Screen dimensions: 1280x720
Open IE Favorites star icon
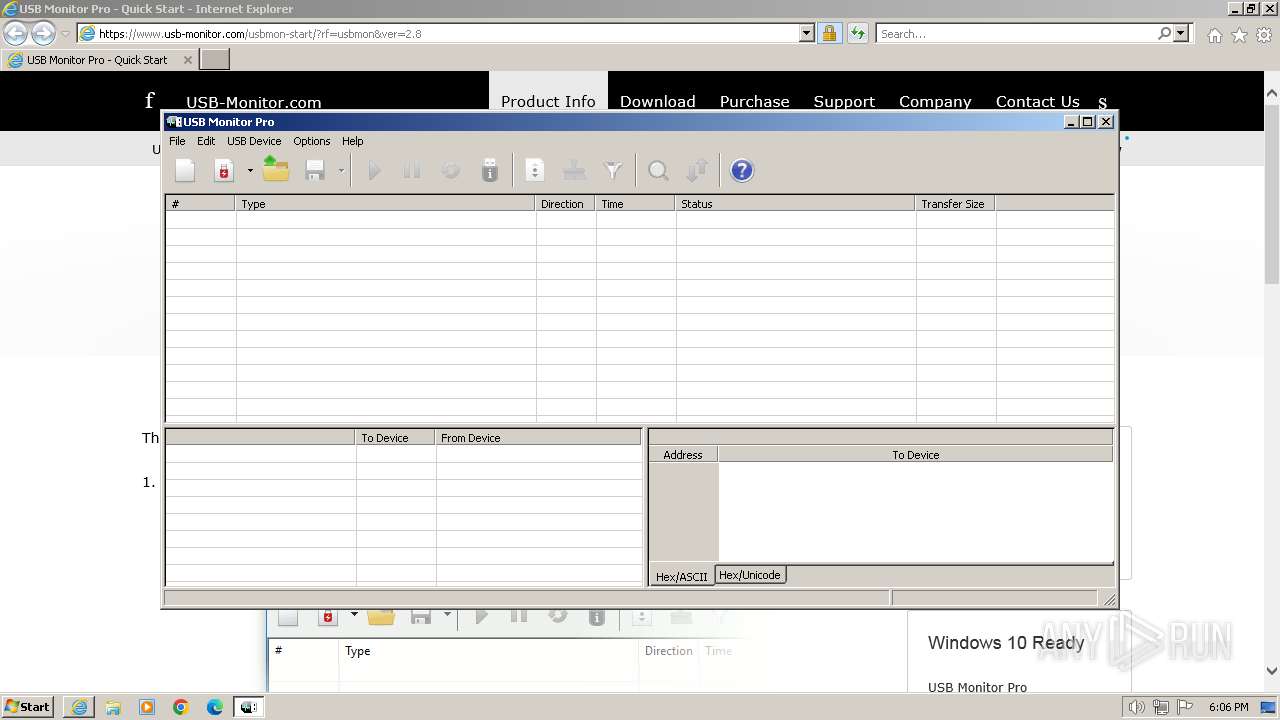[x=1239, y=35]
